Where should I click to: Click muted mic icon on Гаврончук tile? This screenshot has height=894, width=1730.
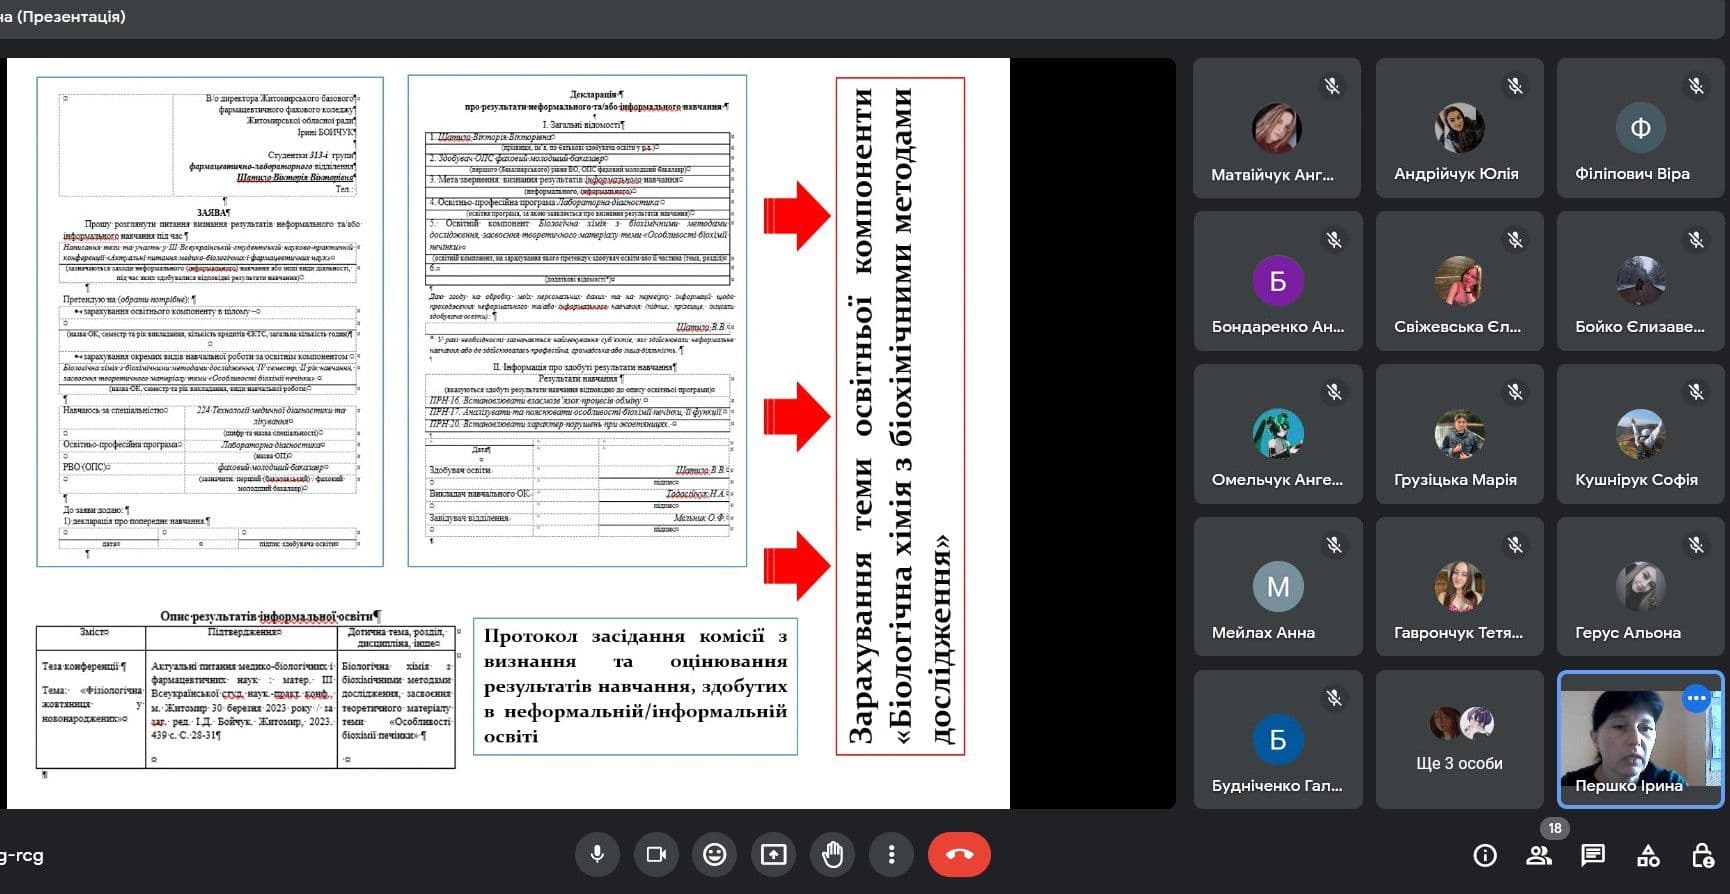1515,545
